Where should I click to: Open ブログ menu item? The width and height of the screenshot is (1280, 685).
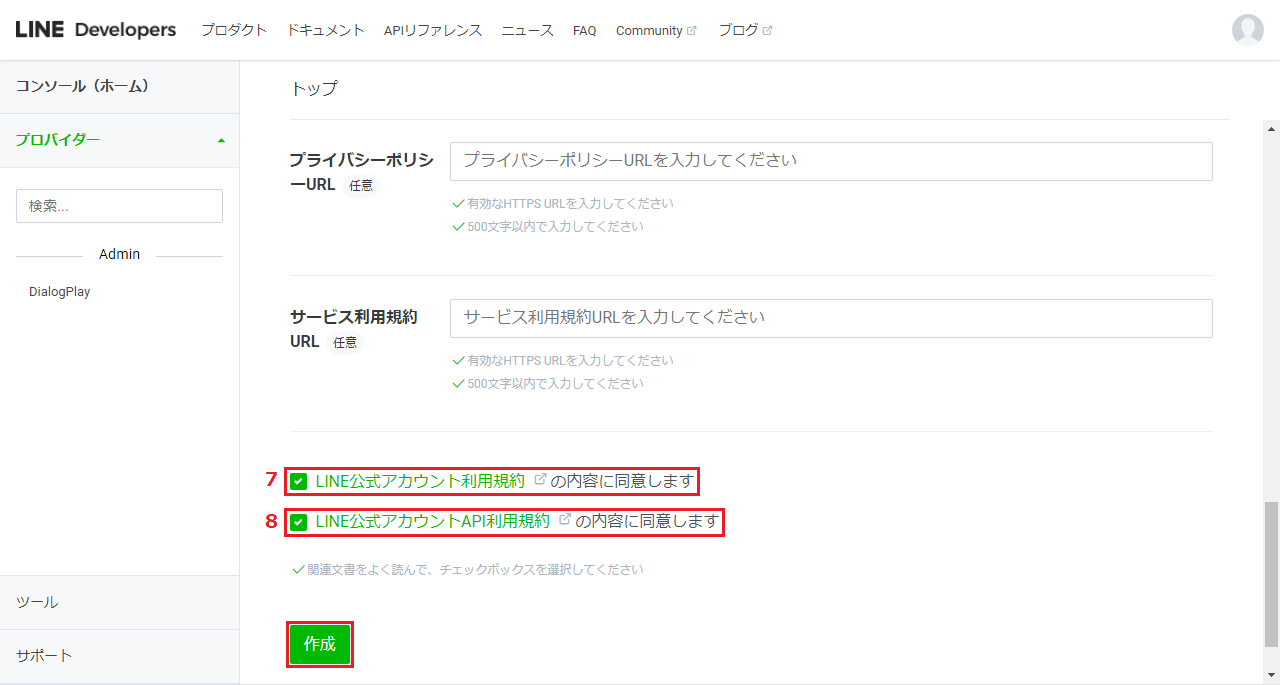(738, 30)
